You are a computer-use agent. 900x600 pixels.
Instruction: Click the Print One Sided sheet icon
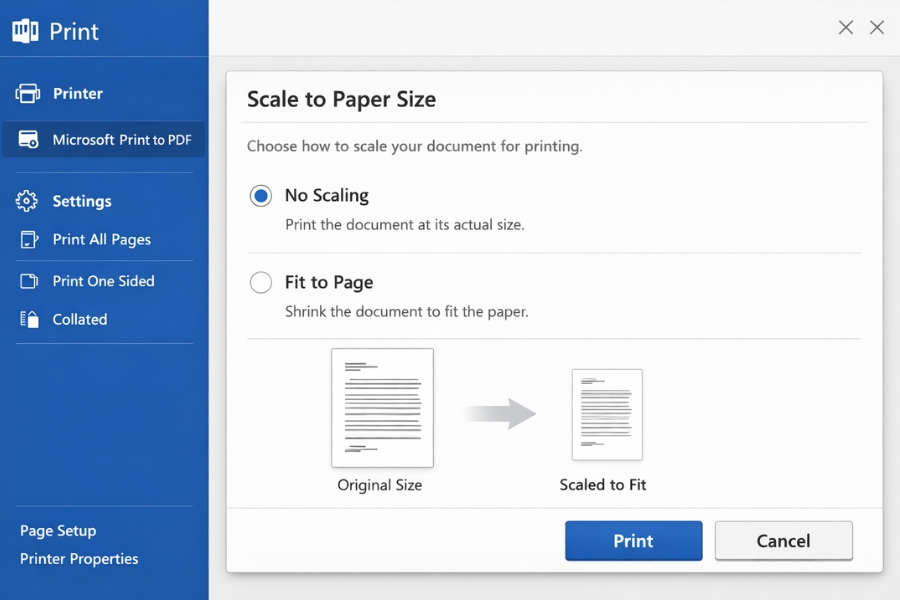[28, 281]
